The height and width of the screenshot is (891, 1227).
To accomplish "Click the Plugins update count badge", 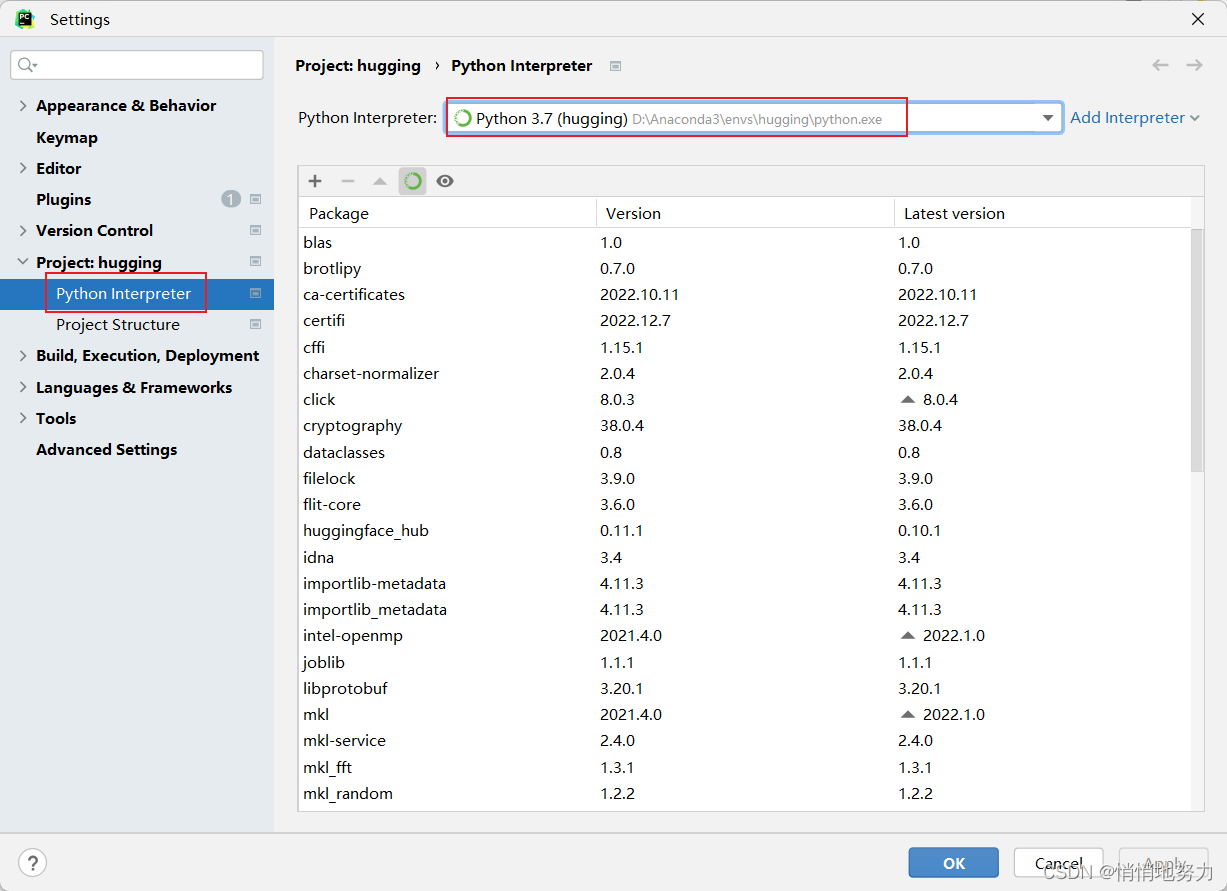I will tap(231, 199).
